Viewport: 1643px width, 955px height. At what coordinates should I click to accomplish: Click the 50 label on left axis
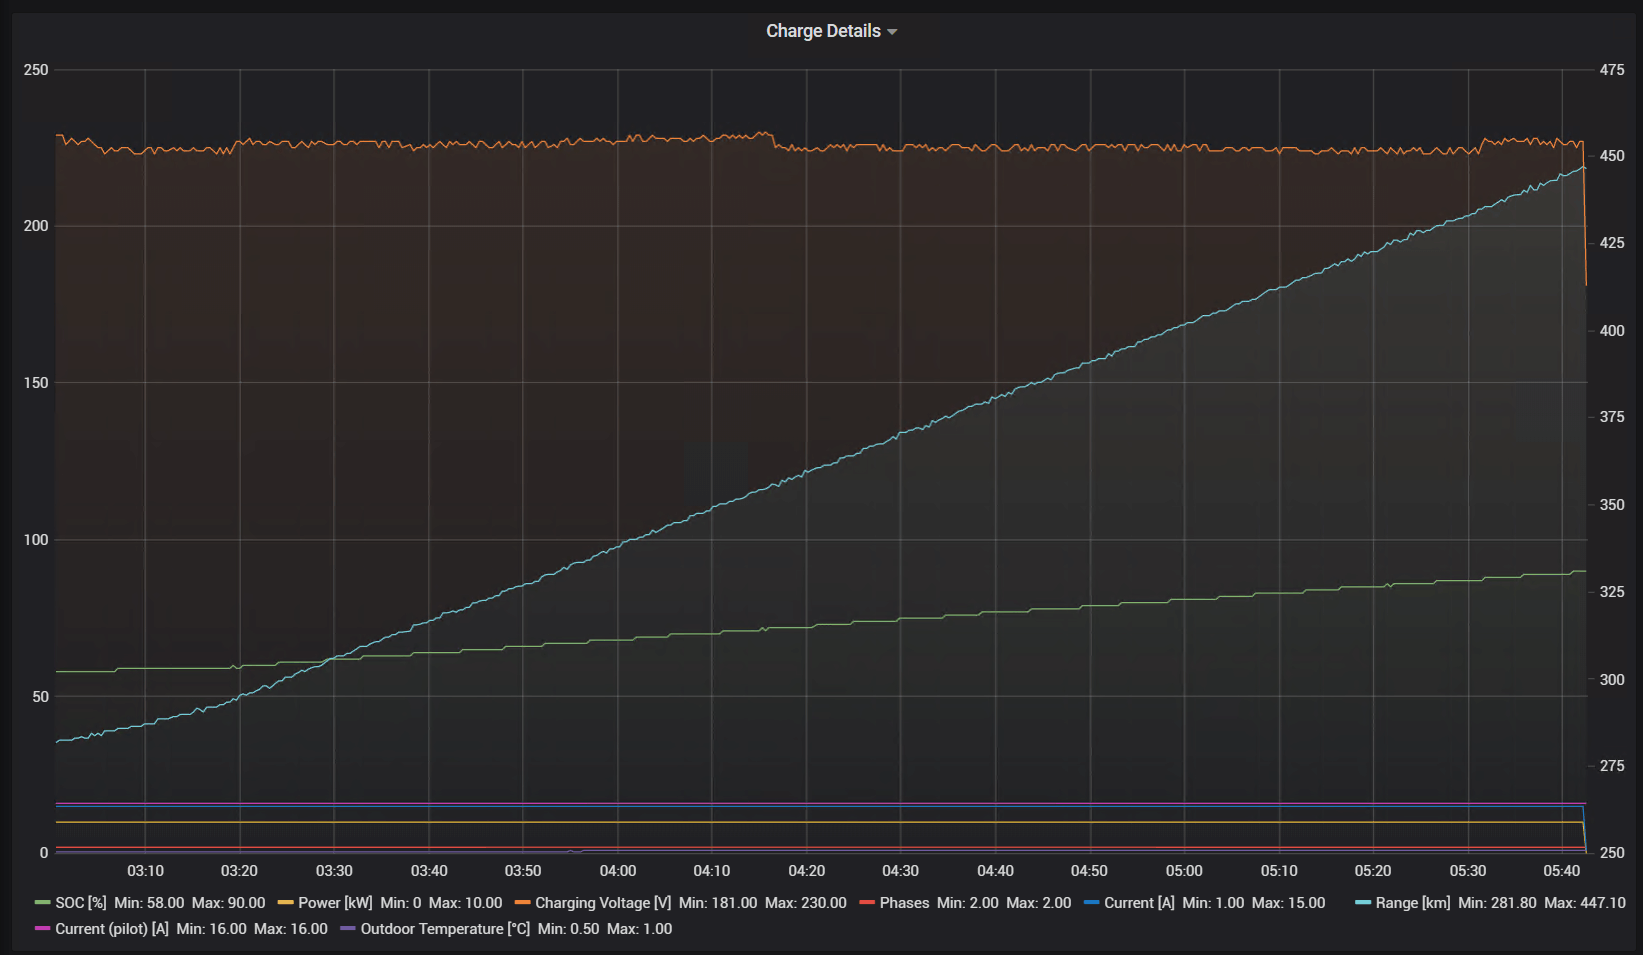40,697
